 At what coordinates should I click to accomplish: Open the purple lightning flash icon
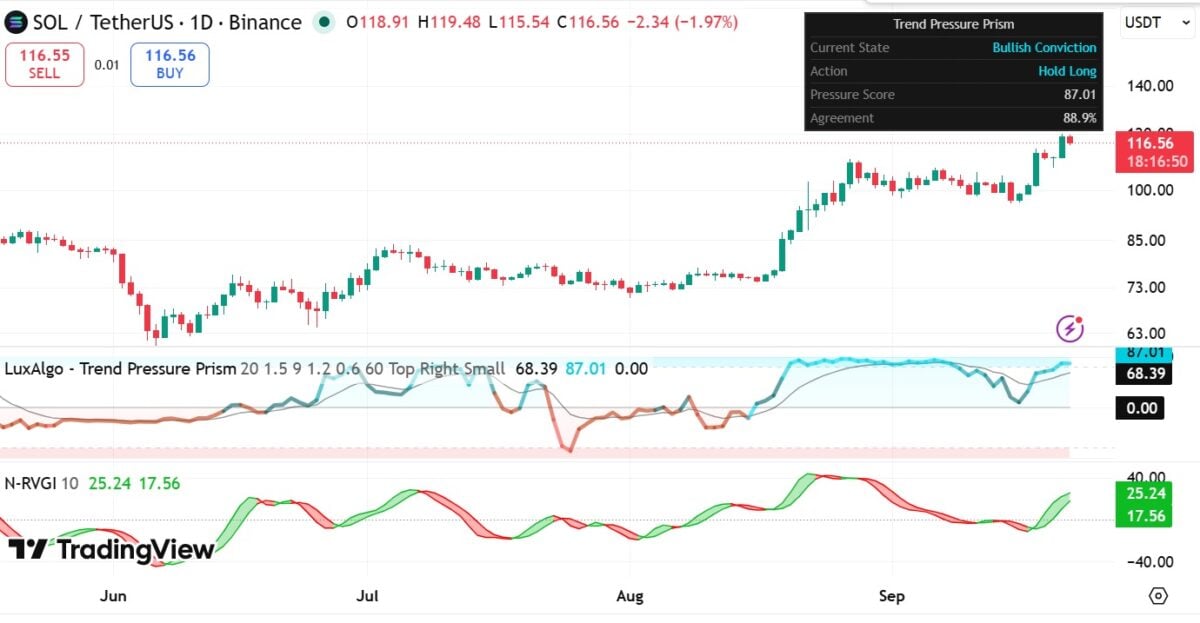[1070, 327]
